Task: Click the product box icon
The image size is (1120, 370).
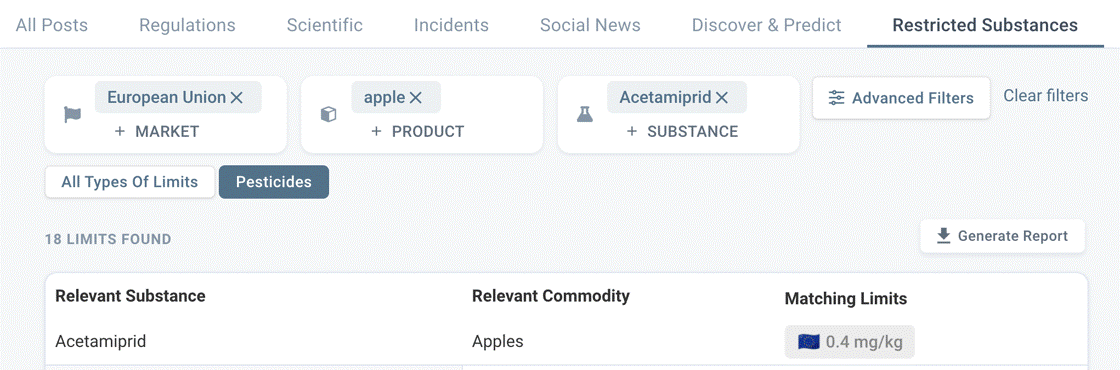Action: (328, 114)
